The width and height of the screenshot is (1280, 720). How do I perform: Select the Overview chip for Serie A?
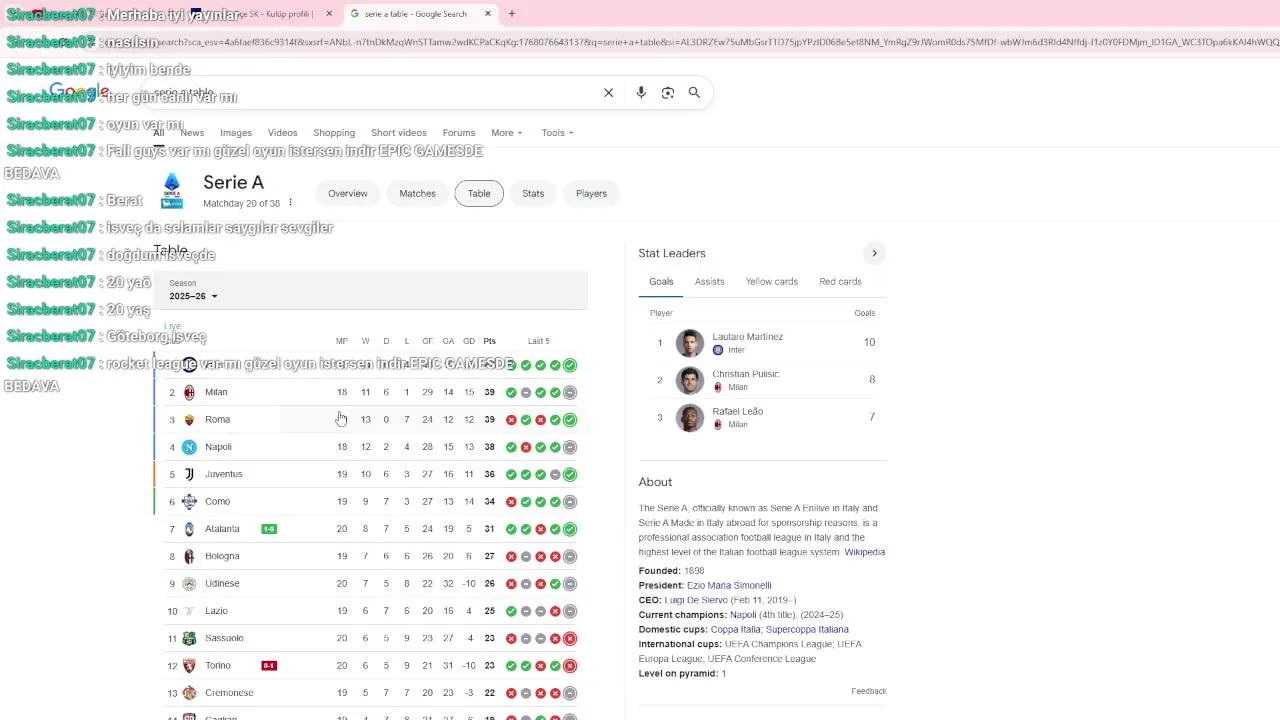point(348,193)
